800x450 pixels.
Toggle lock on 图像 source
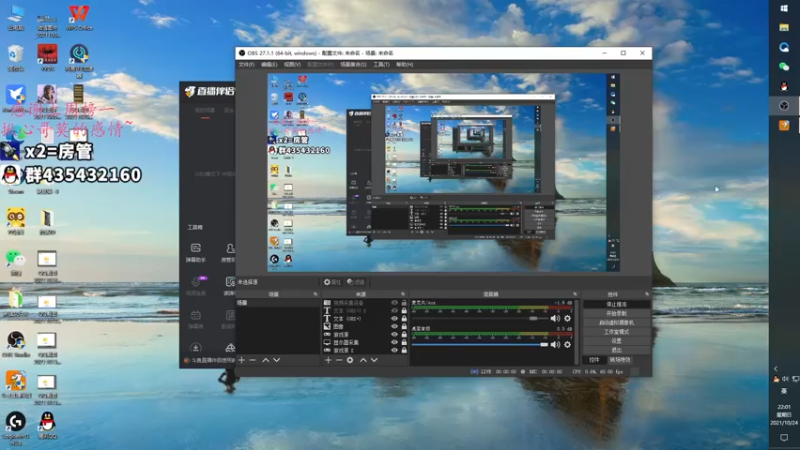pyautogui.click(x=404, y=326)
